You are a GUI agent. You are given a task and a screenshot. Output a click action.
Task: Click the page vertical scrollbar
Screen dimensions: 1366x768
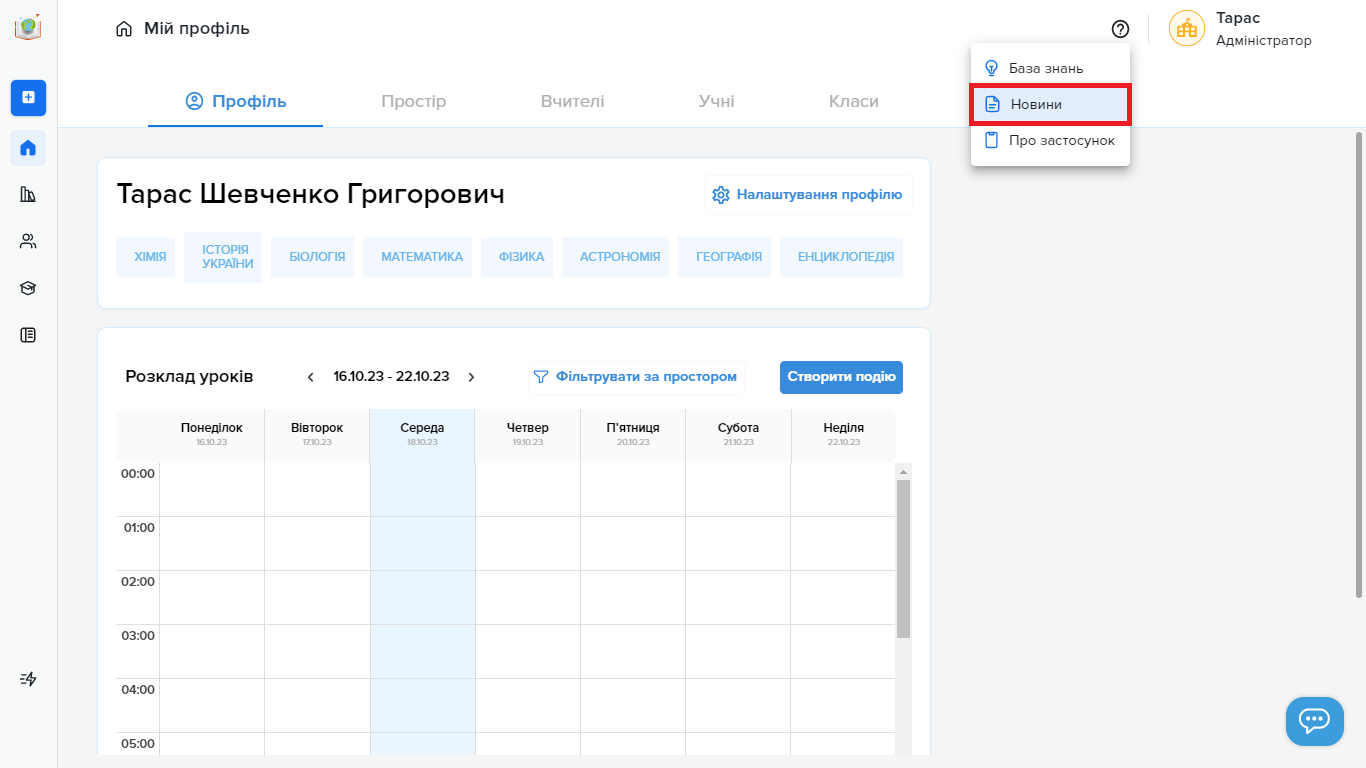(x=1359, y=365)
